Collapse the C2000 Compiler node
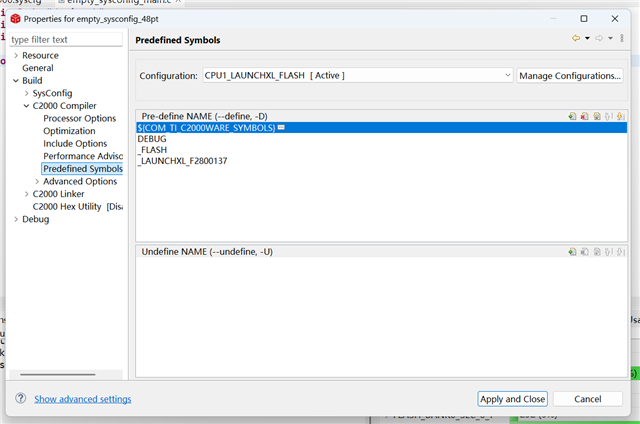The height and width of the screenshot is (424, 640). (x=27, y=106)
